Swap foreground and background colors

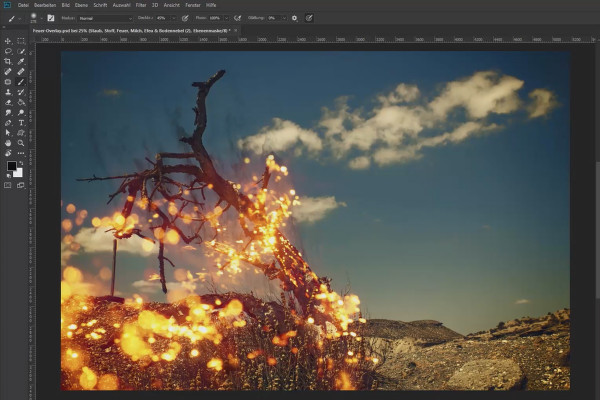click(x=21, y=163)
